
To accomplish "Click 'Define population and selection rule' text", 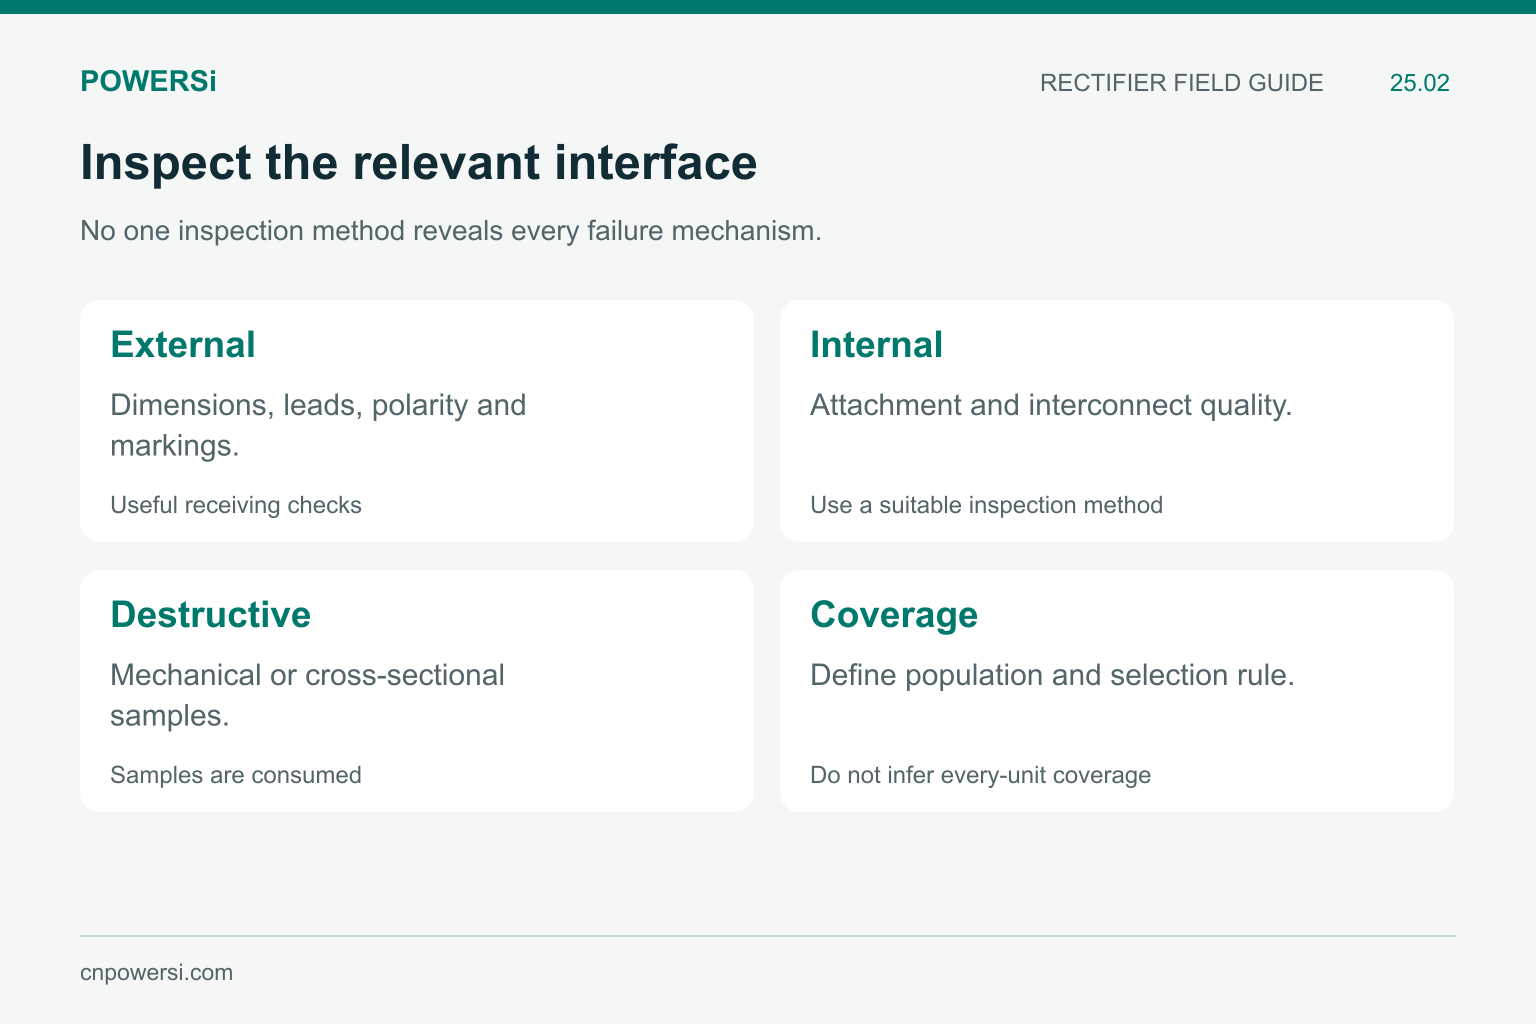I will pyautogui.click(x=1052, y=675).
